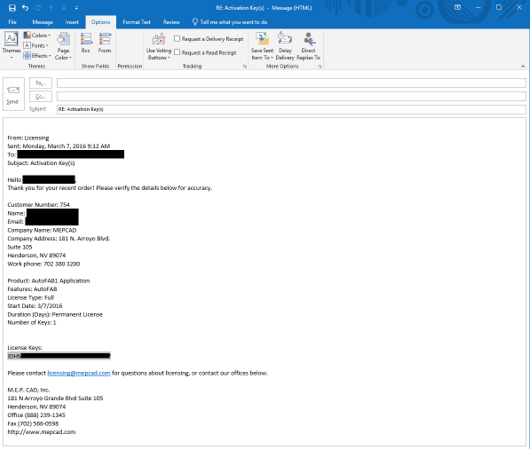This screenshot has height=449, width=530.
Task: Open the licensing@mepcad.com link
Action: click(79, 373)
